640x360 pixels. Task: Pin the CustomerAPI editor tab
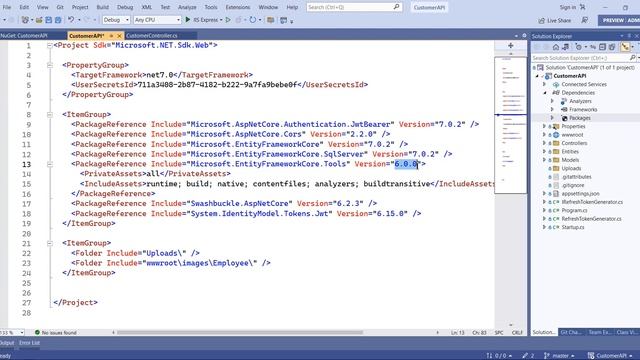[111, 36]
